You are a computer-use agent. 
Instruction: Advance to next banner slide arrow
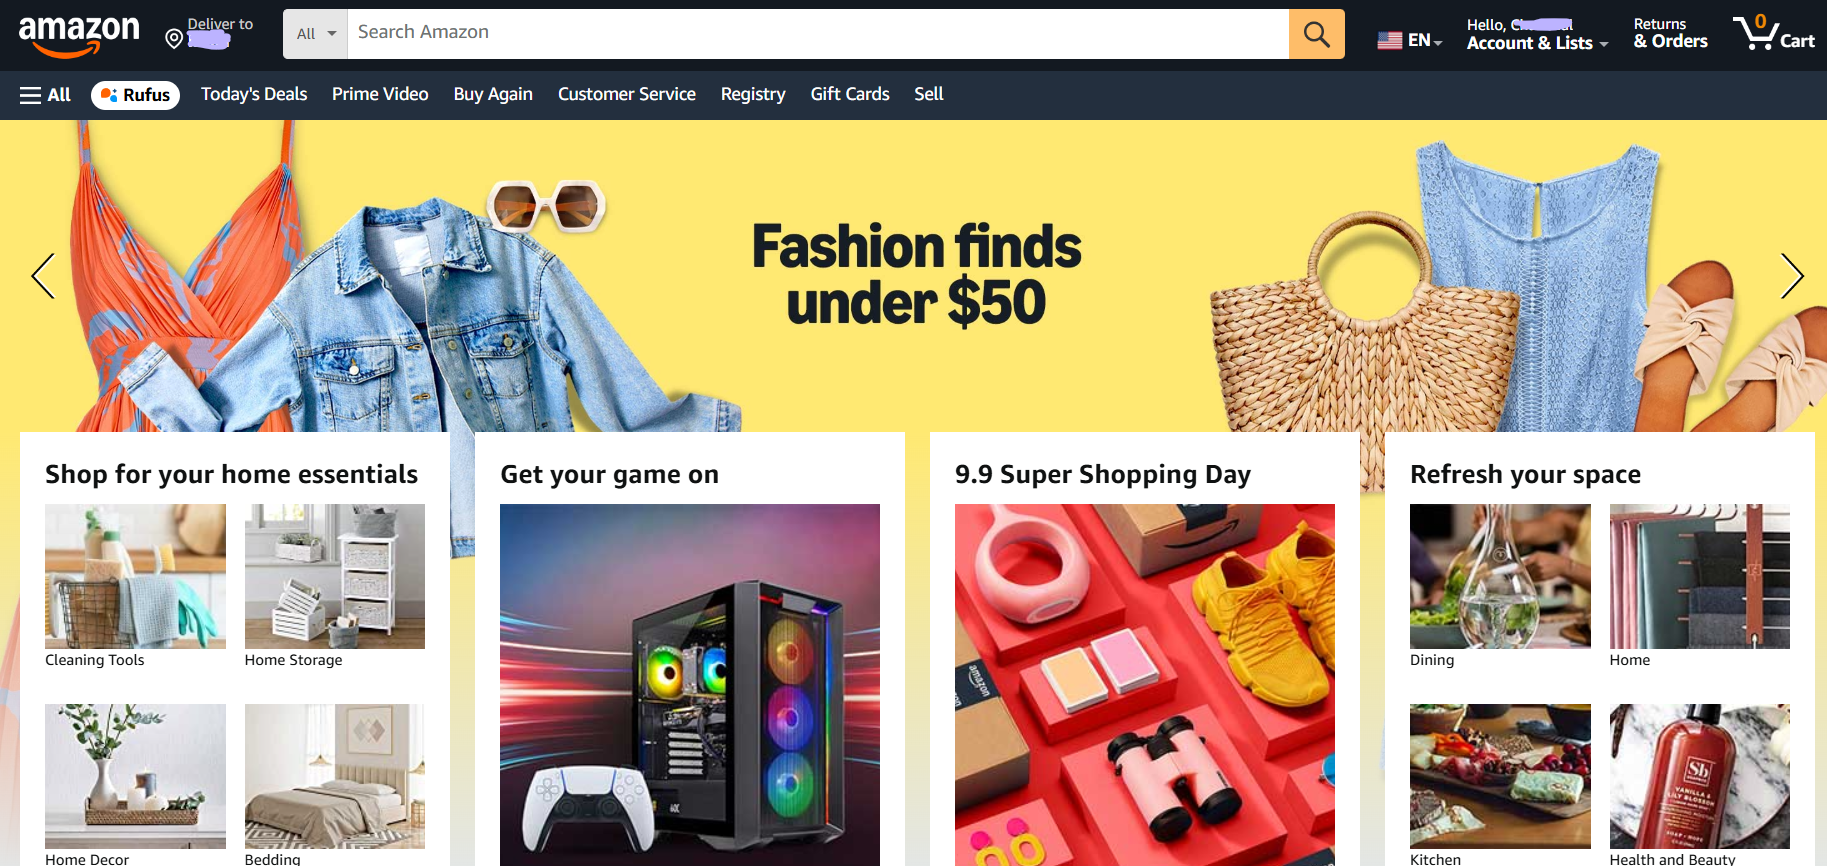(x=1791, y=276)
